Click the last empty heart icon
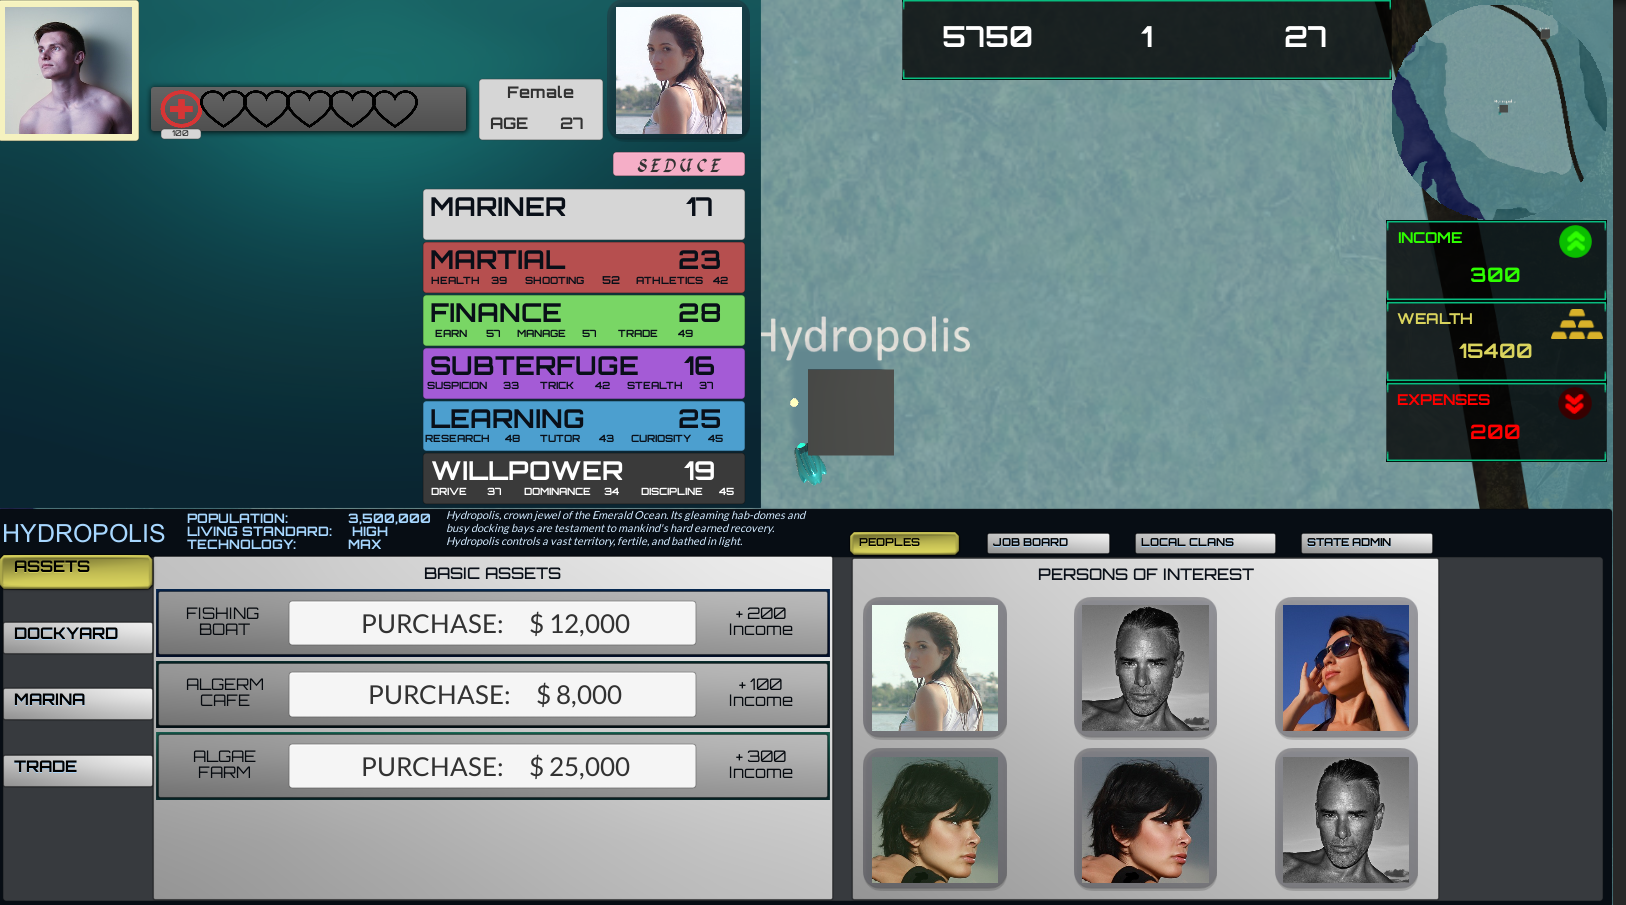This screenshot has height=905, width=1626. click(x=395, y=108)
